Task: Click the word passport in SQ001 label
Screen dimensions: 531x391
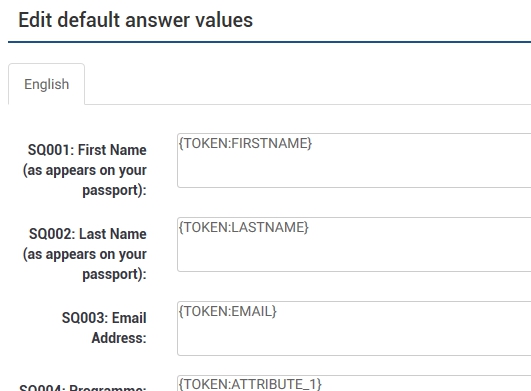Action: (110, 190)
